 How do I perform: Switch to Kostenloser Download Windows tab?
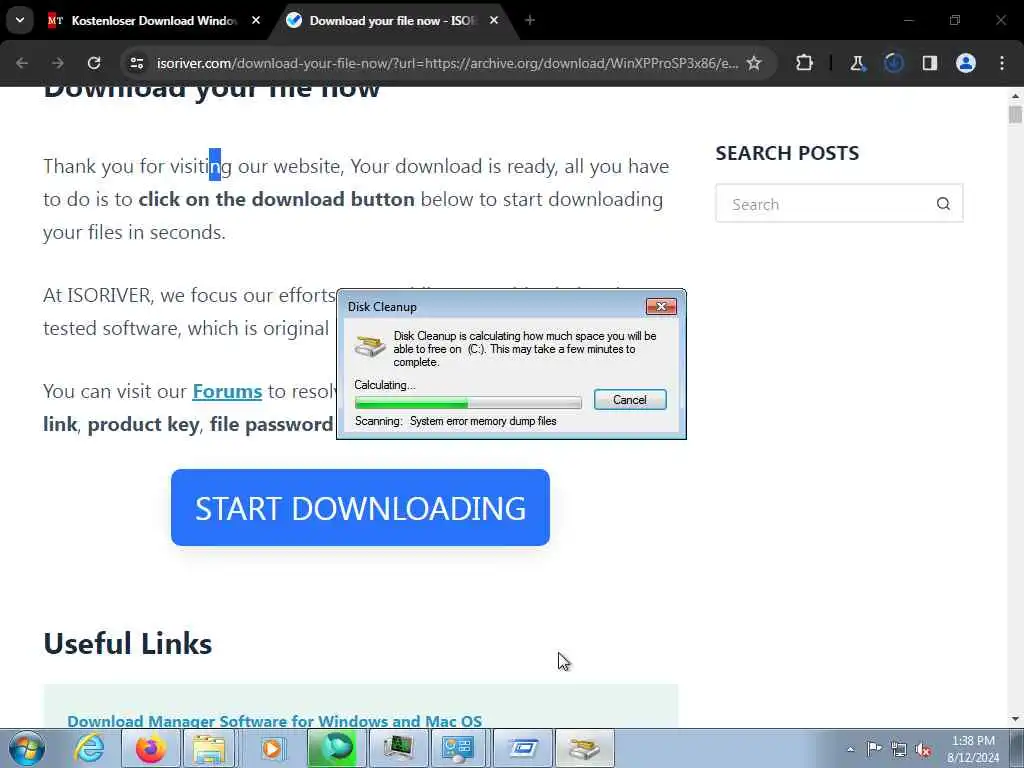click(153, 21)
